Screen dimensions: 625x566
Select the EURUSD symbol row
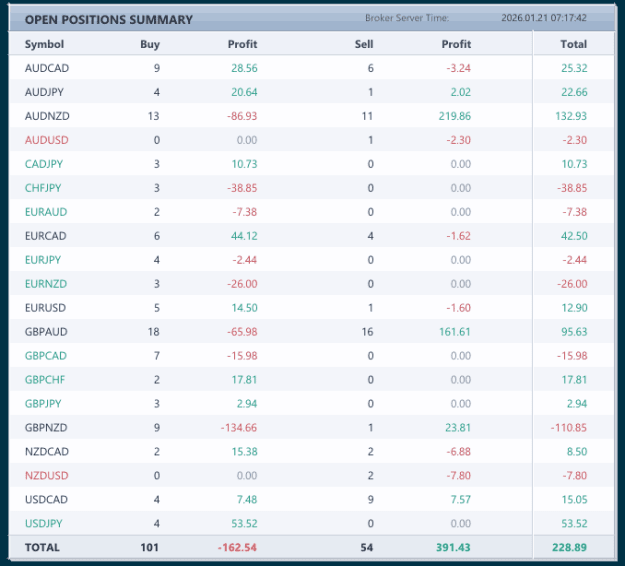[311, 308]
